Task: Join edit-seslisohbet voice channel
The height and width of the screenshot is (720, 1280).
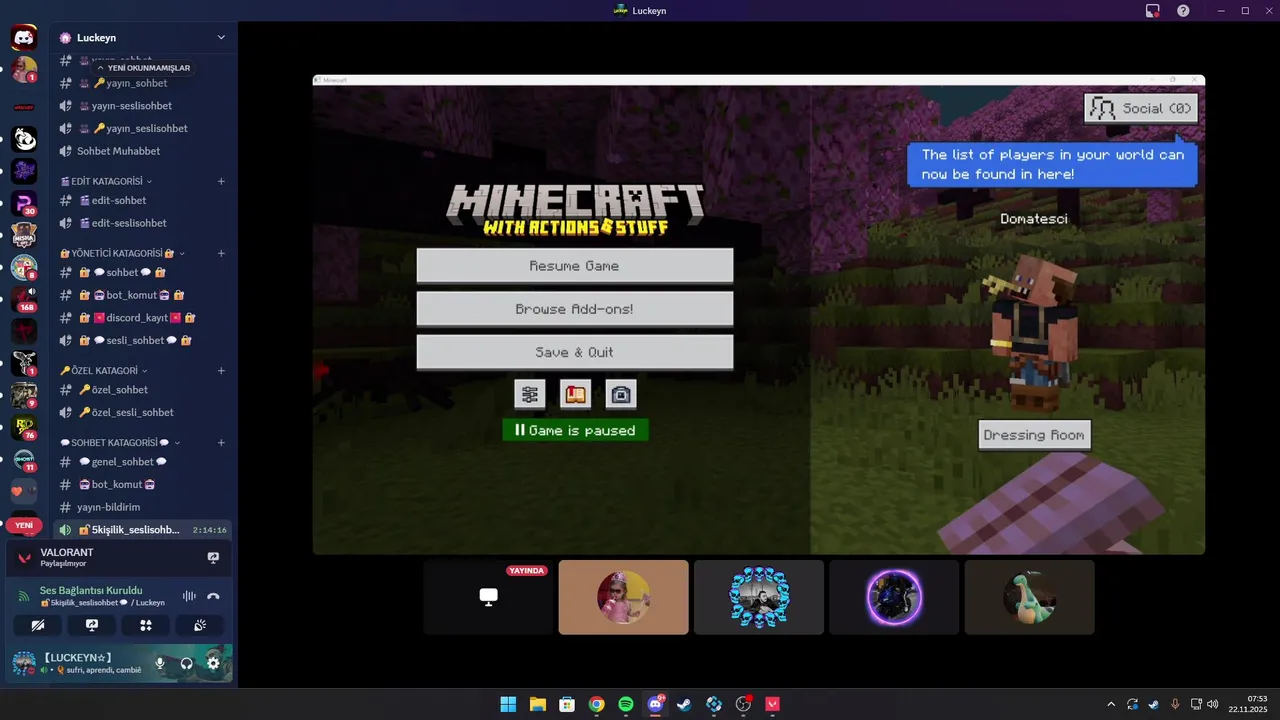Action: pyautogui.click(x=142, y=223)
